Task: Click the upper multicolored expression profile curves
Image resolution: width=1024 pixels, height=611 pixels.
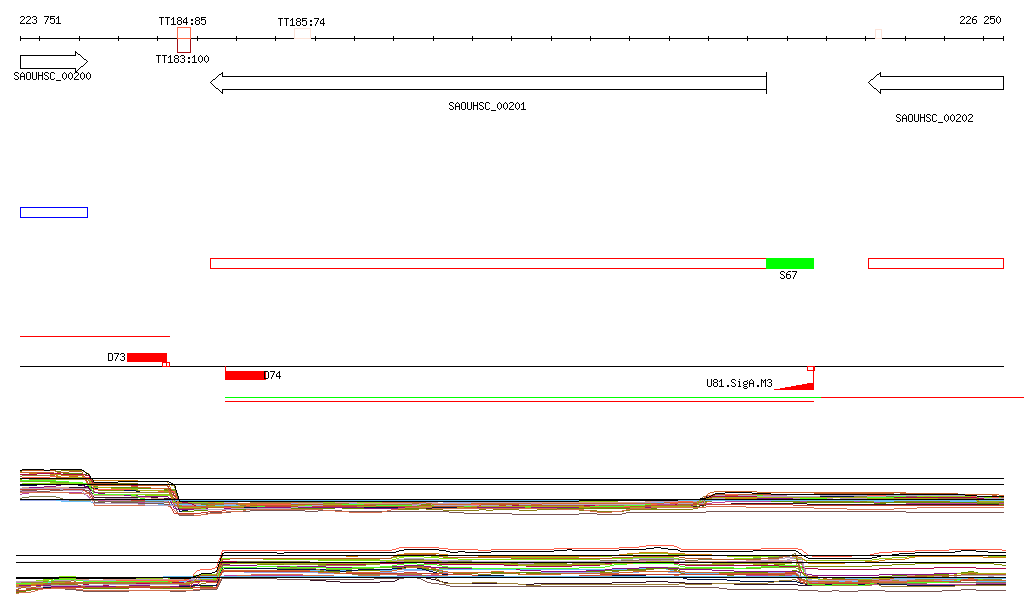Action: pos(512,494)
